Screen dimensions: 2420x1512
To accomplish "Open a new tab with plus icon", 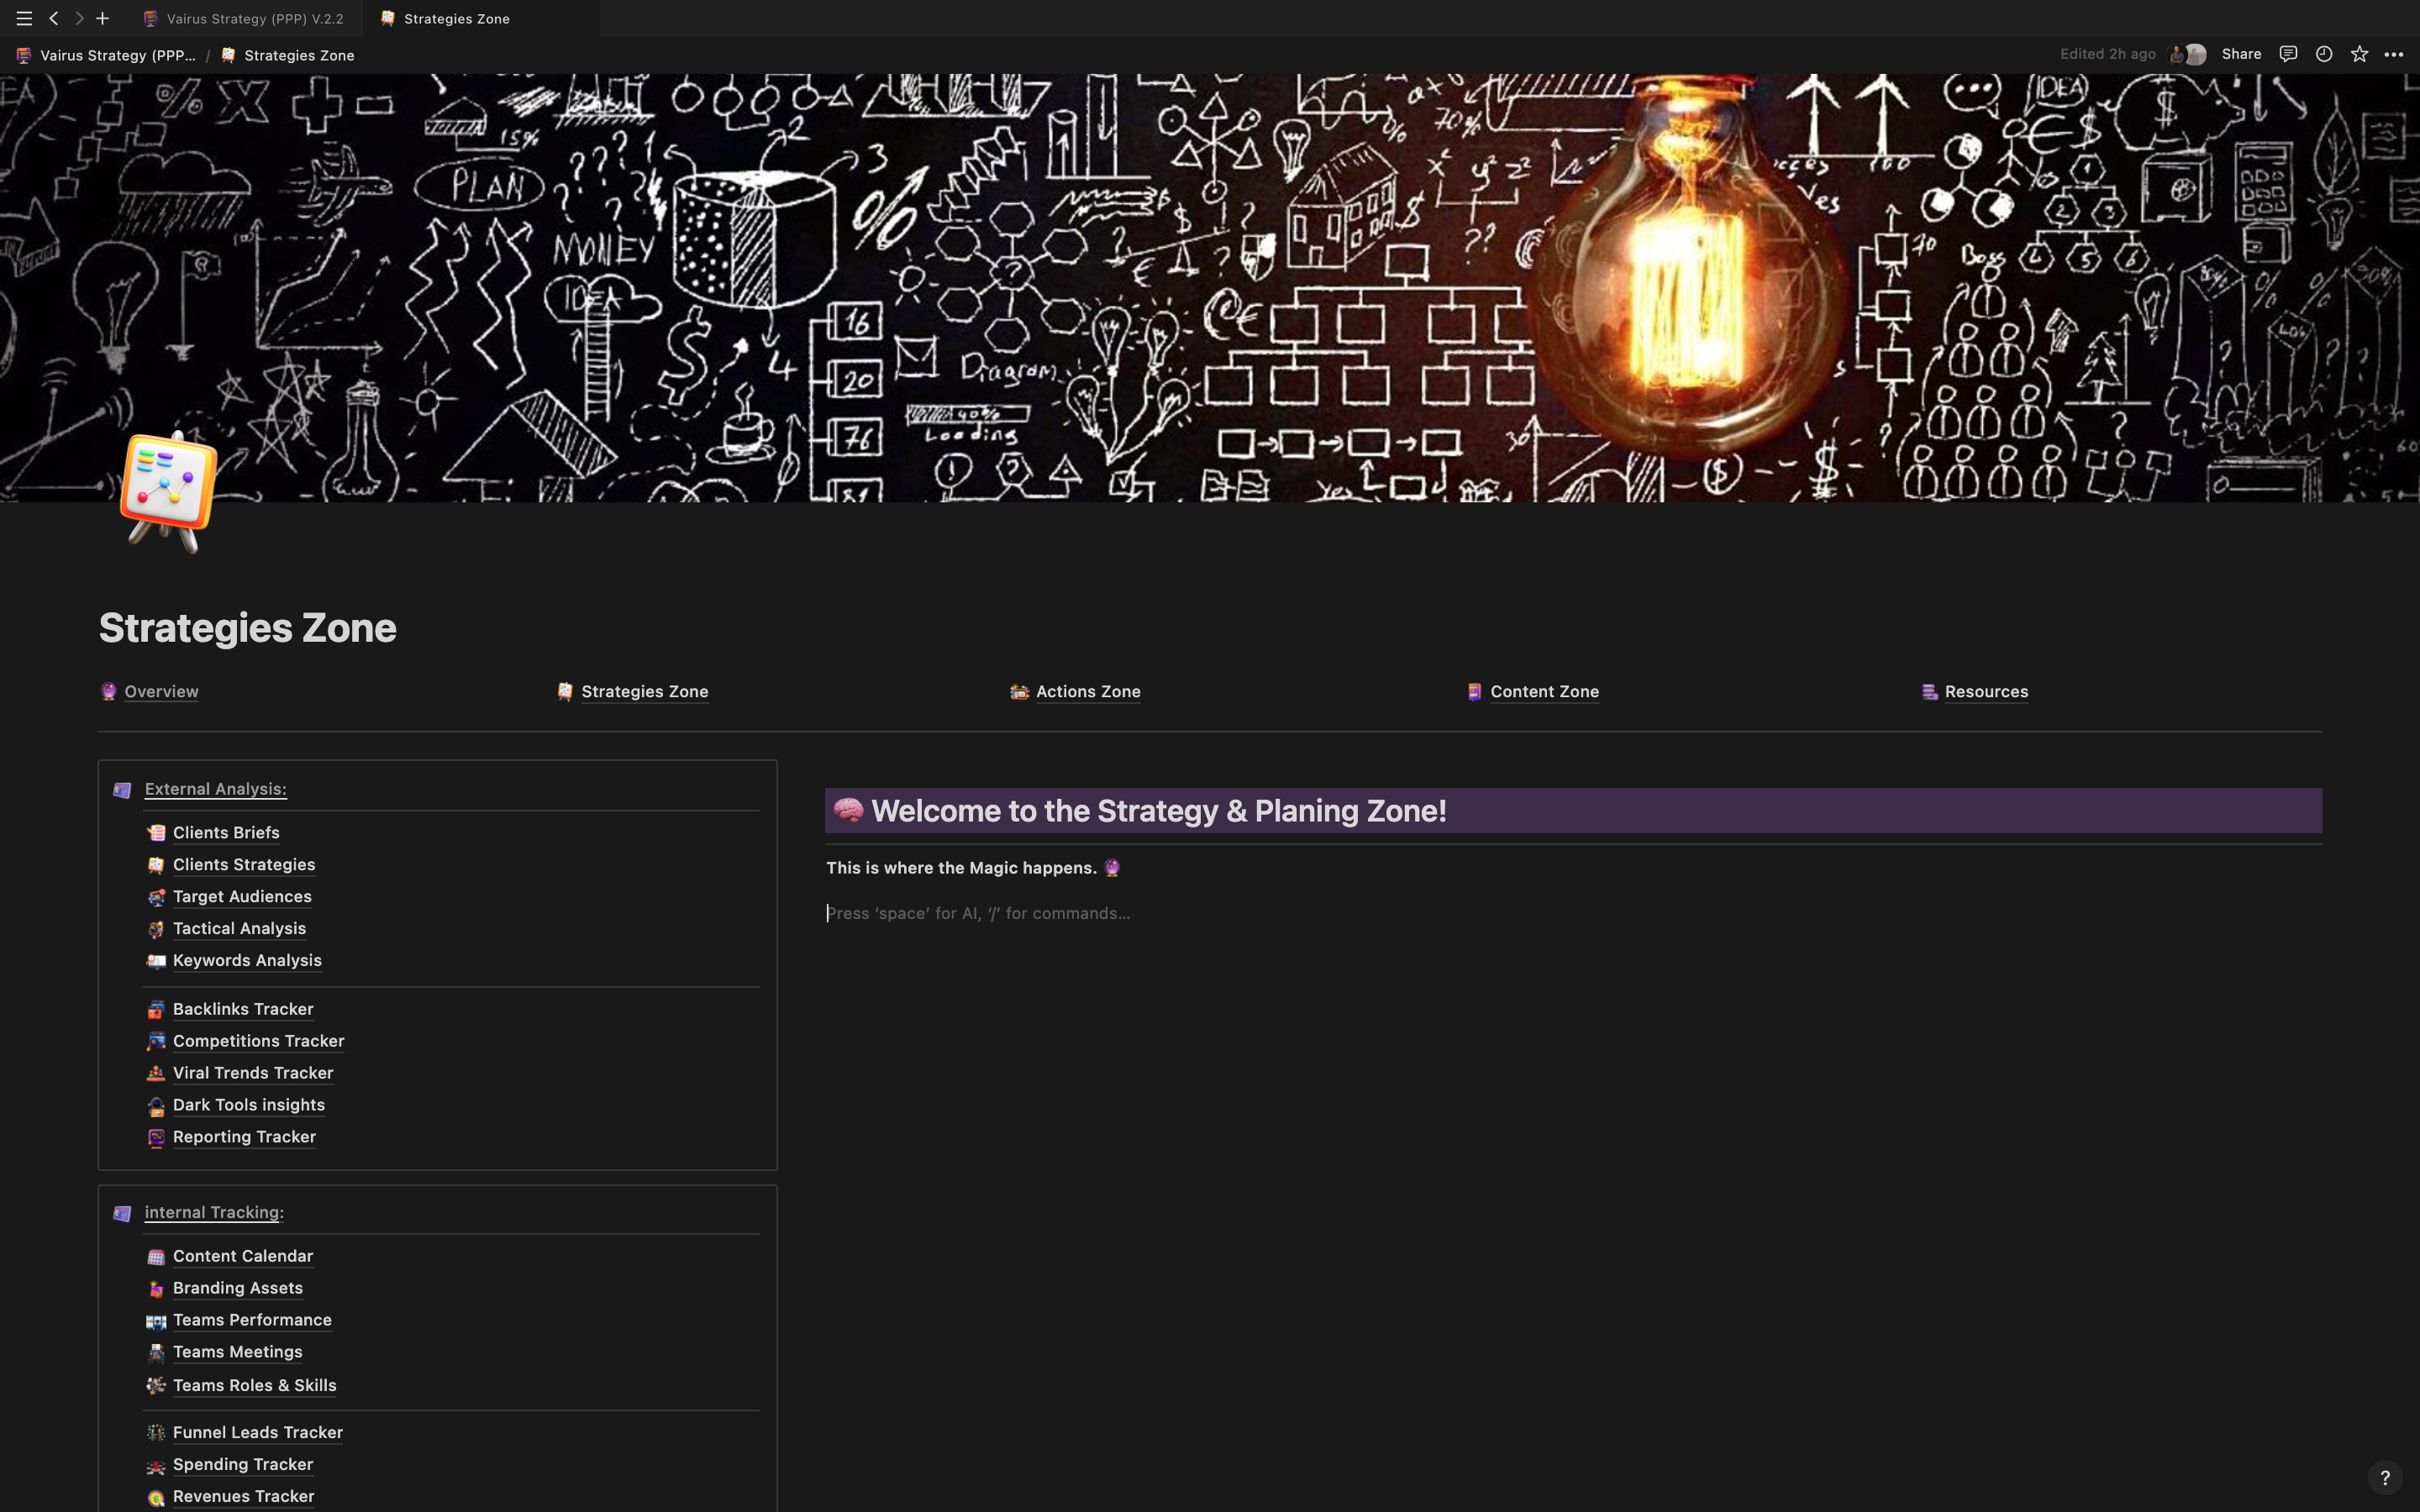I will point(102,18).
